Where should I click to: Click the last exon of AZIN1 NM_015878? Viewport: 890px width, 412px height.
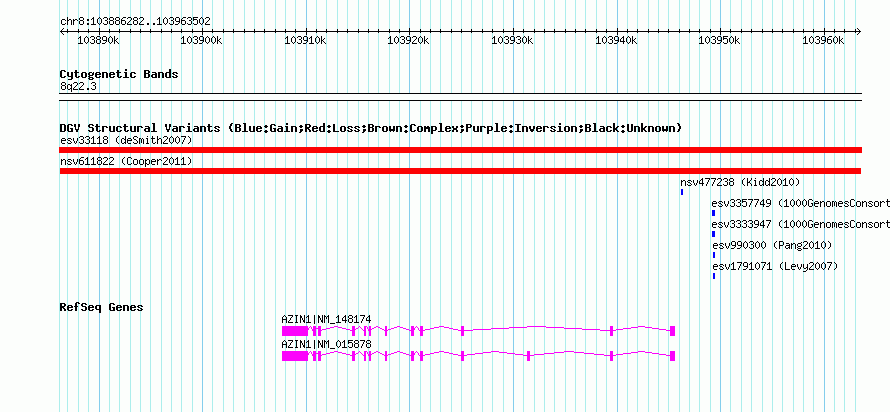pos(673,356)
